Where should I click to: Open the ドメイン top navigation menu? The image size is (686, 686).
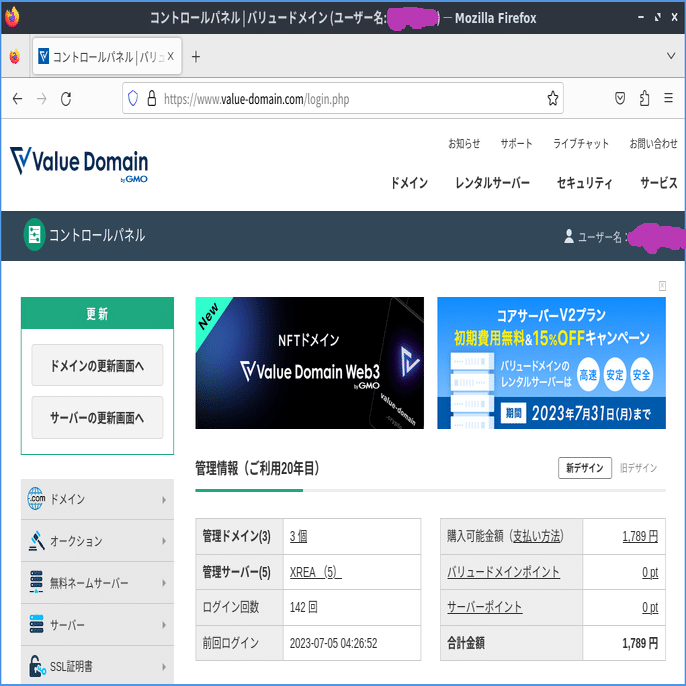pyautogui.click(x=409, y=182)
